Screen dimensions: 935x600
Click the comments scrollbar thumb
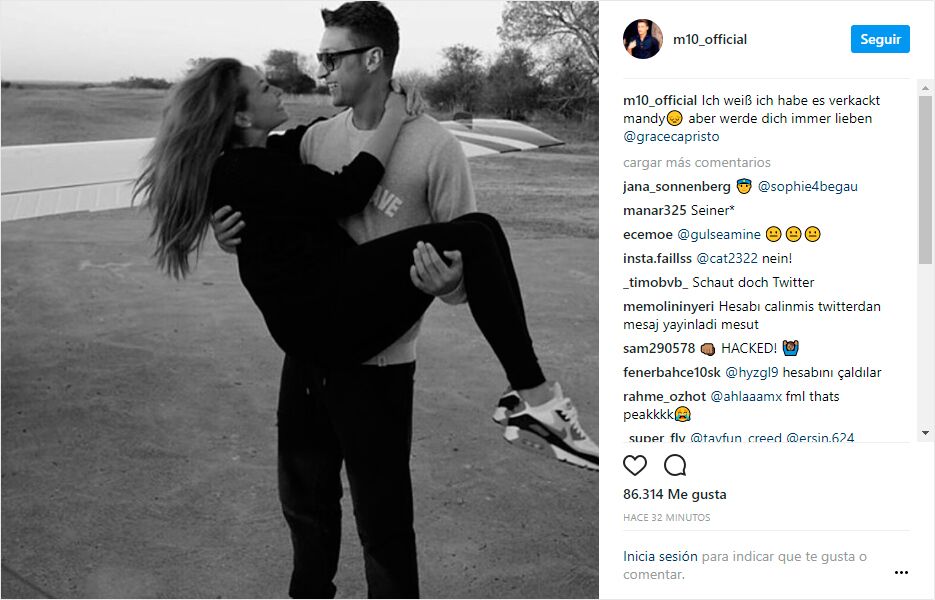(925, 179)
